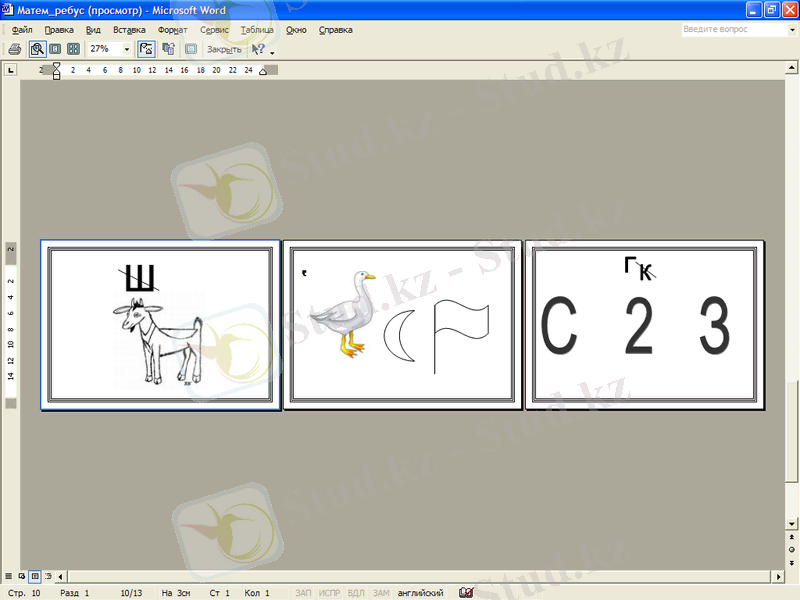Image resolution: width=800 pixels, height=600 pixels.
Task: Open the Справка menu
Action: [x=336, y=30]
